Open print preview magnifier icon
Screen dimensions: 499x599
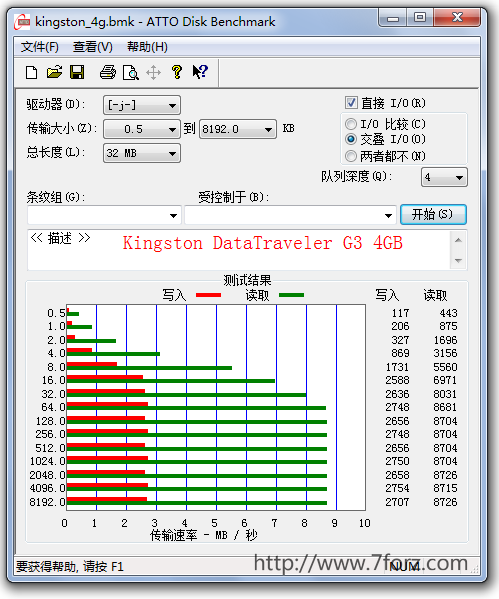tap(131, 72)
